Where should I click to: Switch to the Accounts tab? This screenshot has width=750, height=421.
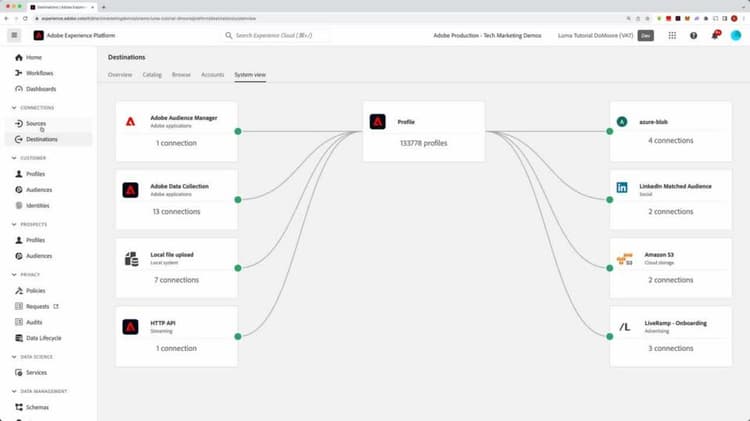click(x=212, y=75)
